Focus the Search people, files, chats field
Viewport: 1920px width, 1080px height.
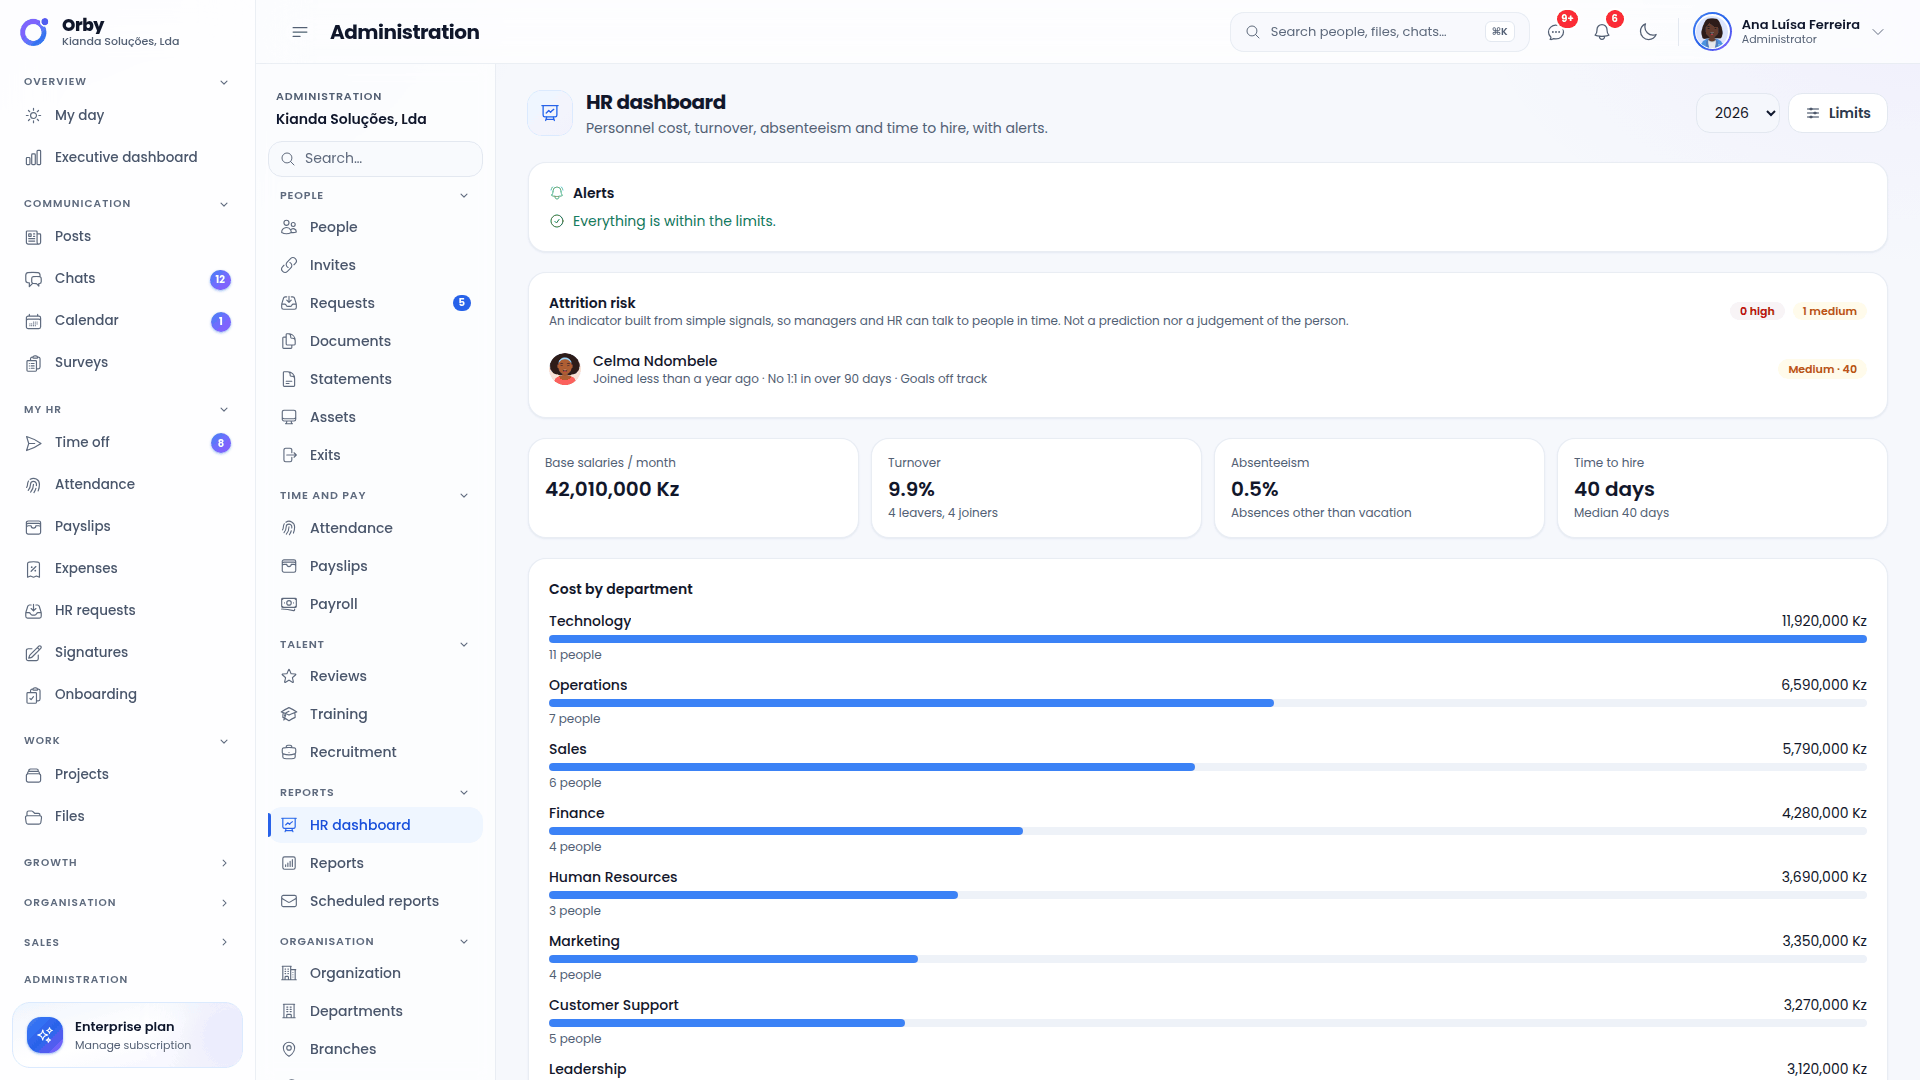point(1379,32)
